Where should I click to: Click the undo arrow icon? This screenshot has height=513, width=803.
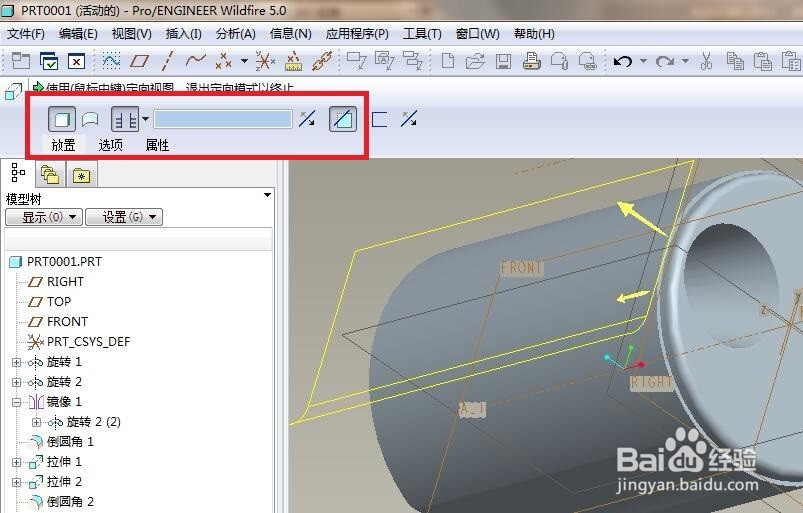click(623, 61)
